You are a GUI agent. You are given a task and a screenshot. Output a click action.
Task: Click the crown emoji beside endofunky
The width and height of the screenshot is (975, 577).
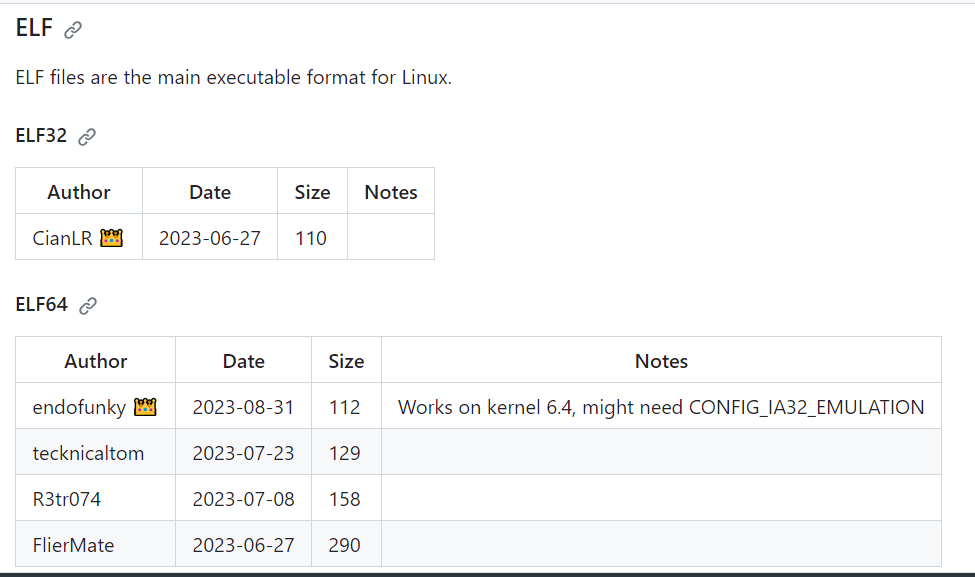click(146, 407)
